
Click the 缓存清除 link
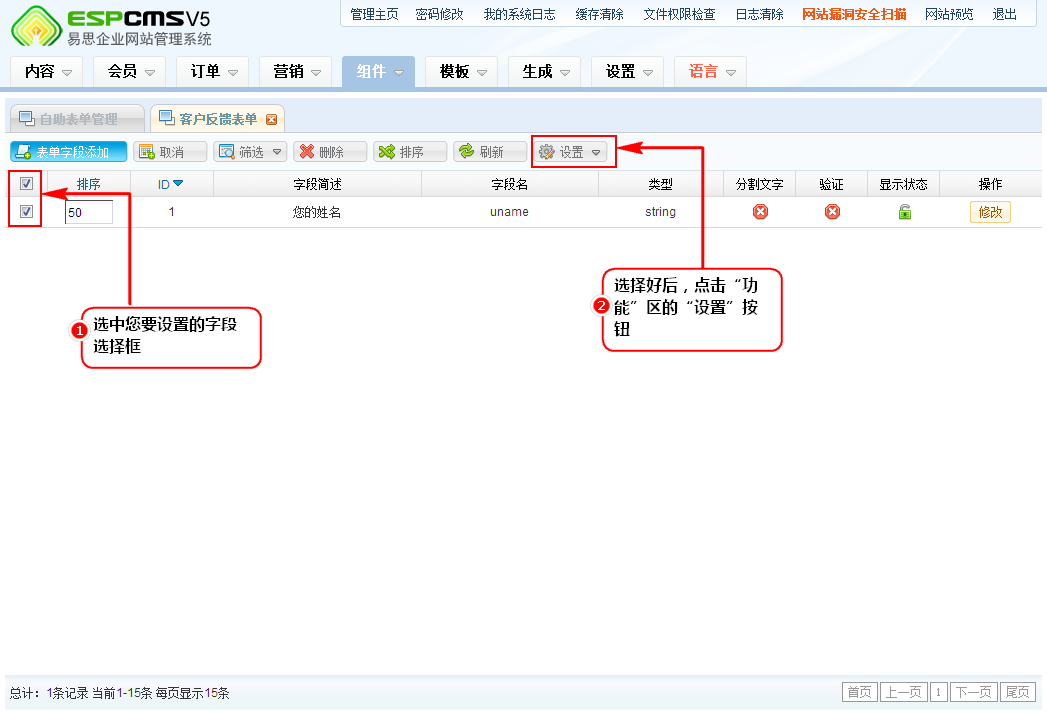[x=600, y=14]
